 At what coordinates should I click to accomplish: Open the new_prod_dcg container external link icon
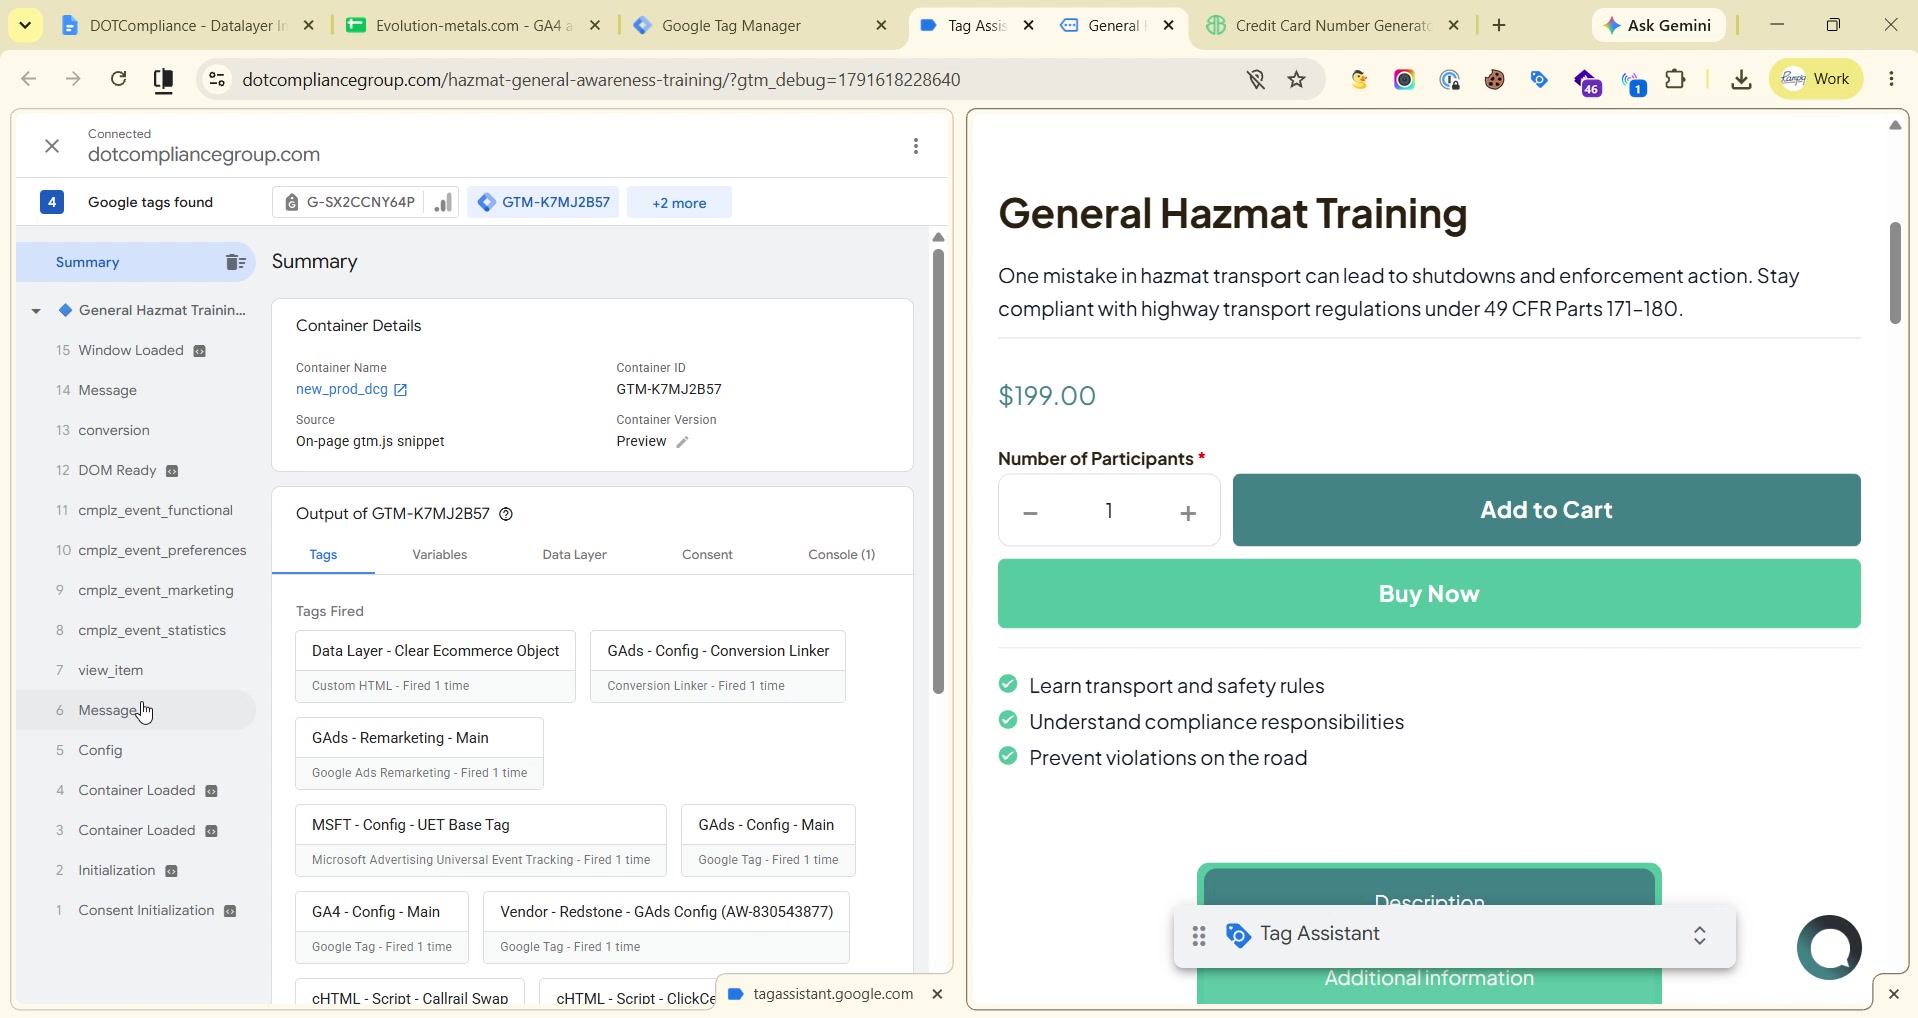(401, 390)
